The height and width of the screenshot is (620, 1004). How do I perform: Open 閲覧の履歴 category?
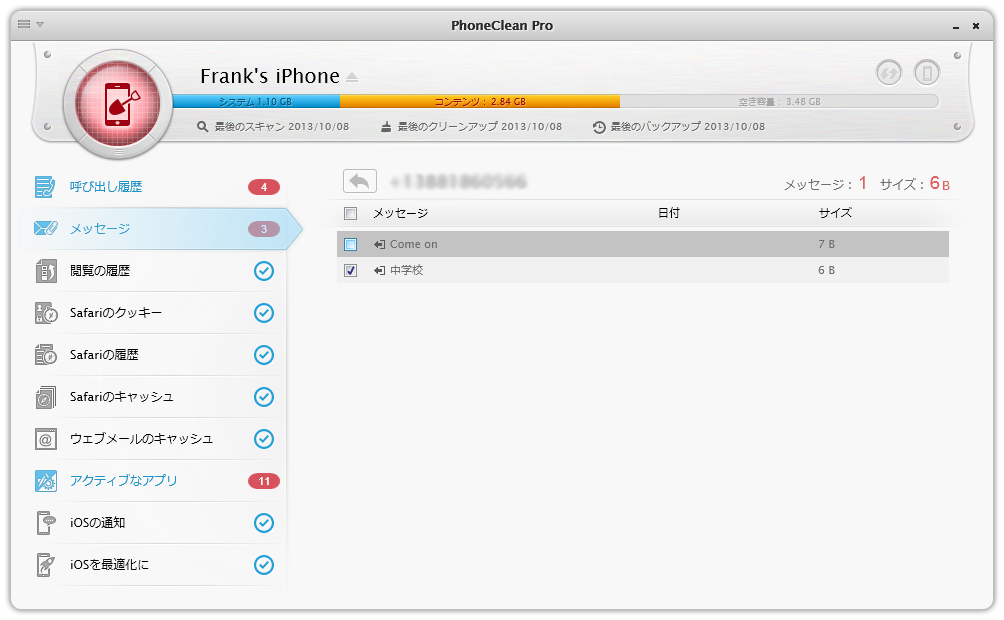(x=100, y=271)
